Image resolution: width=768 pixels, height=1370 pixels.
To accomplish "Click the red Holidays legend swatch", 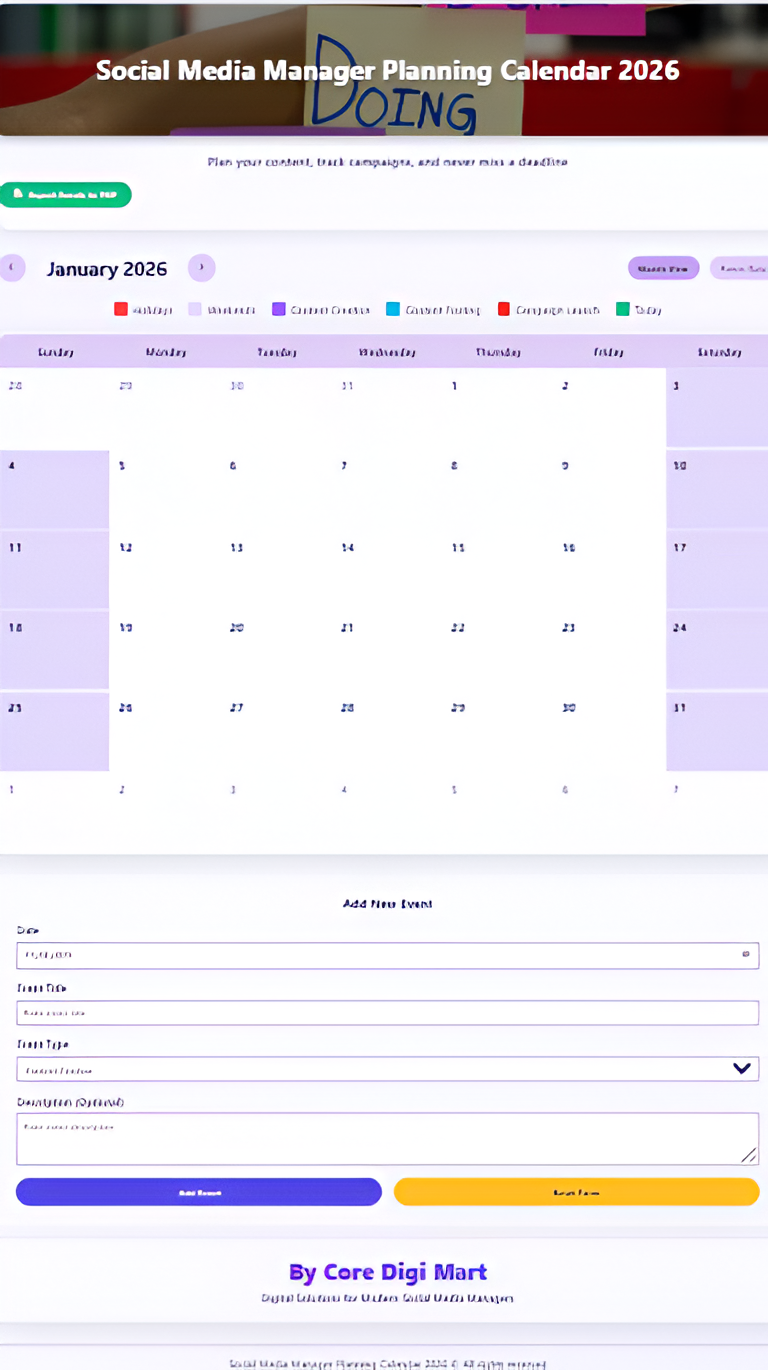I will (x=121, y=310).
